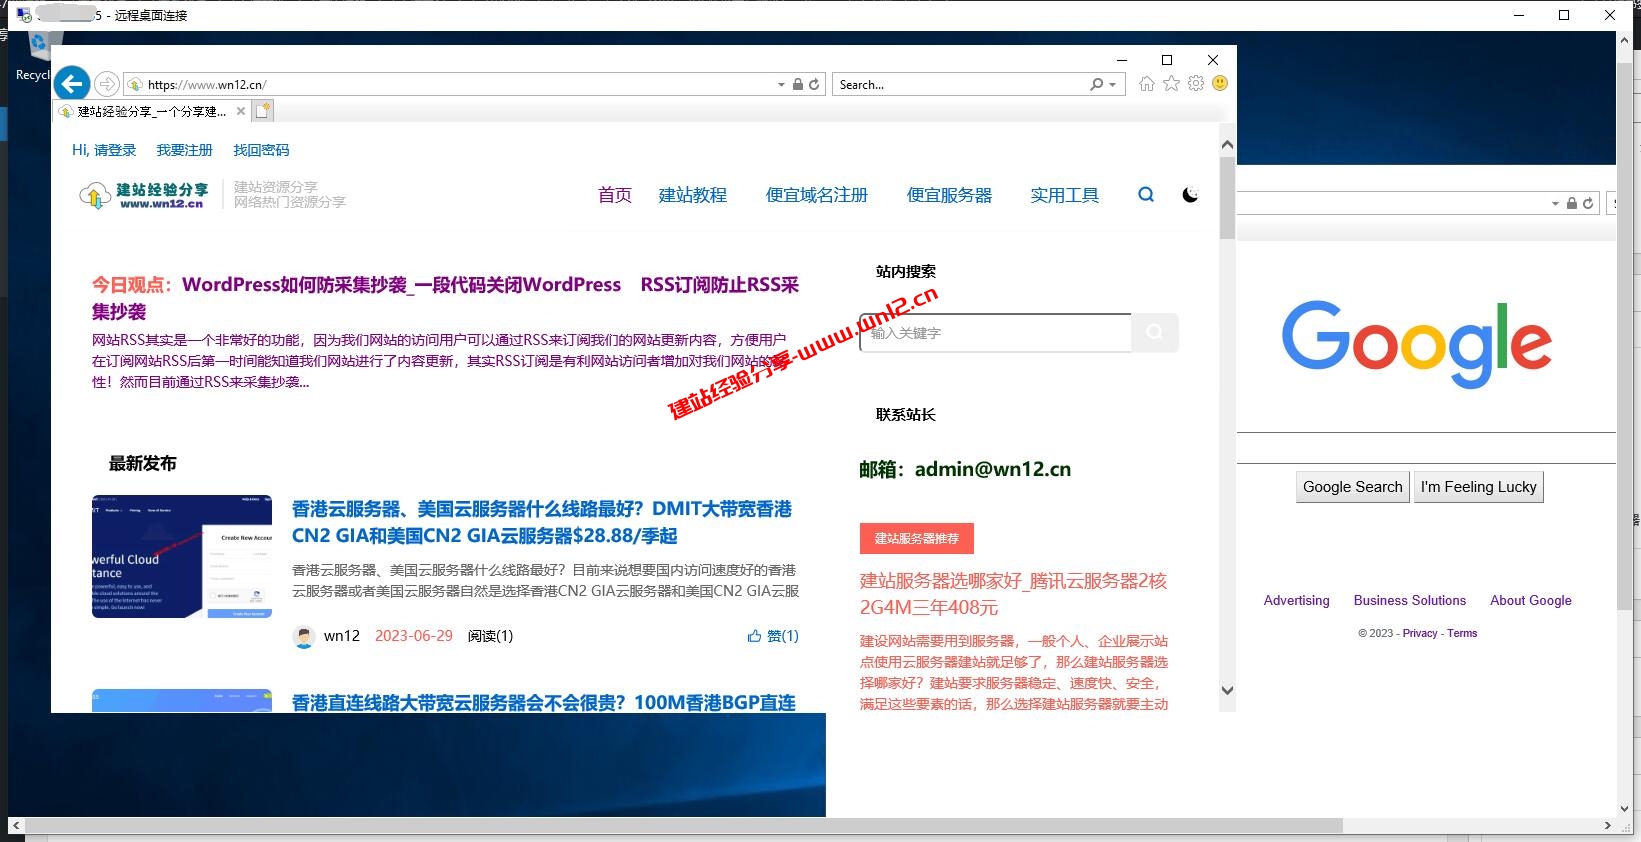The image size is (1641, 842).
Task: Click the remote desktop scrollbar down arrow
Action: tap(1626, 809)
